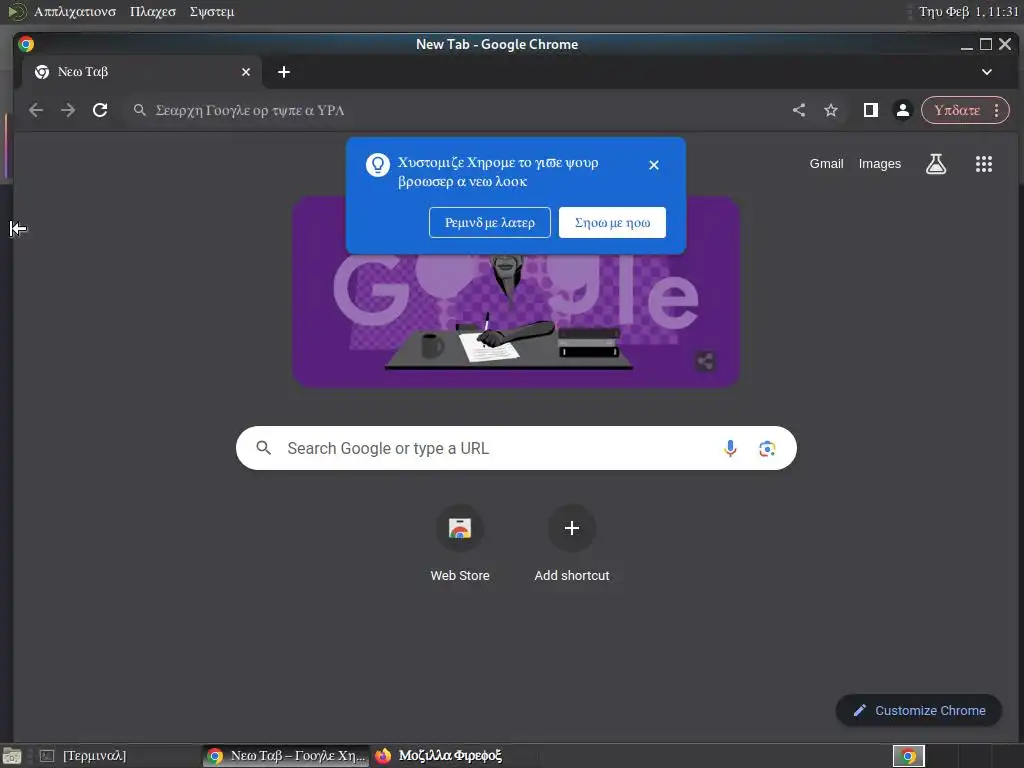Click search magnifier in Google search box
The image size is (1024, 768).
[x=263, y=448]
